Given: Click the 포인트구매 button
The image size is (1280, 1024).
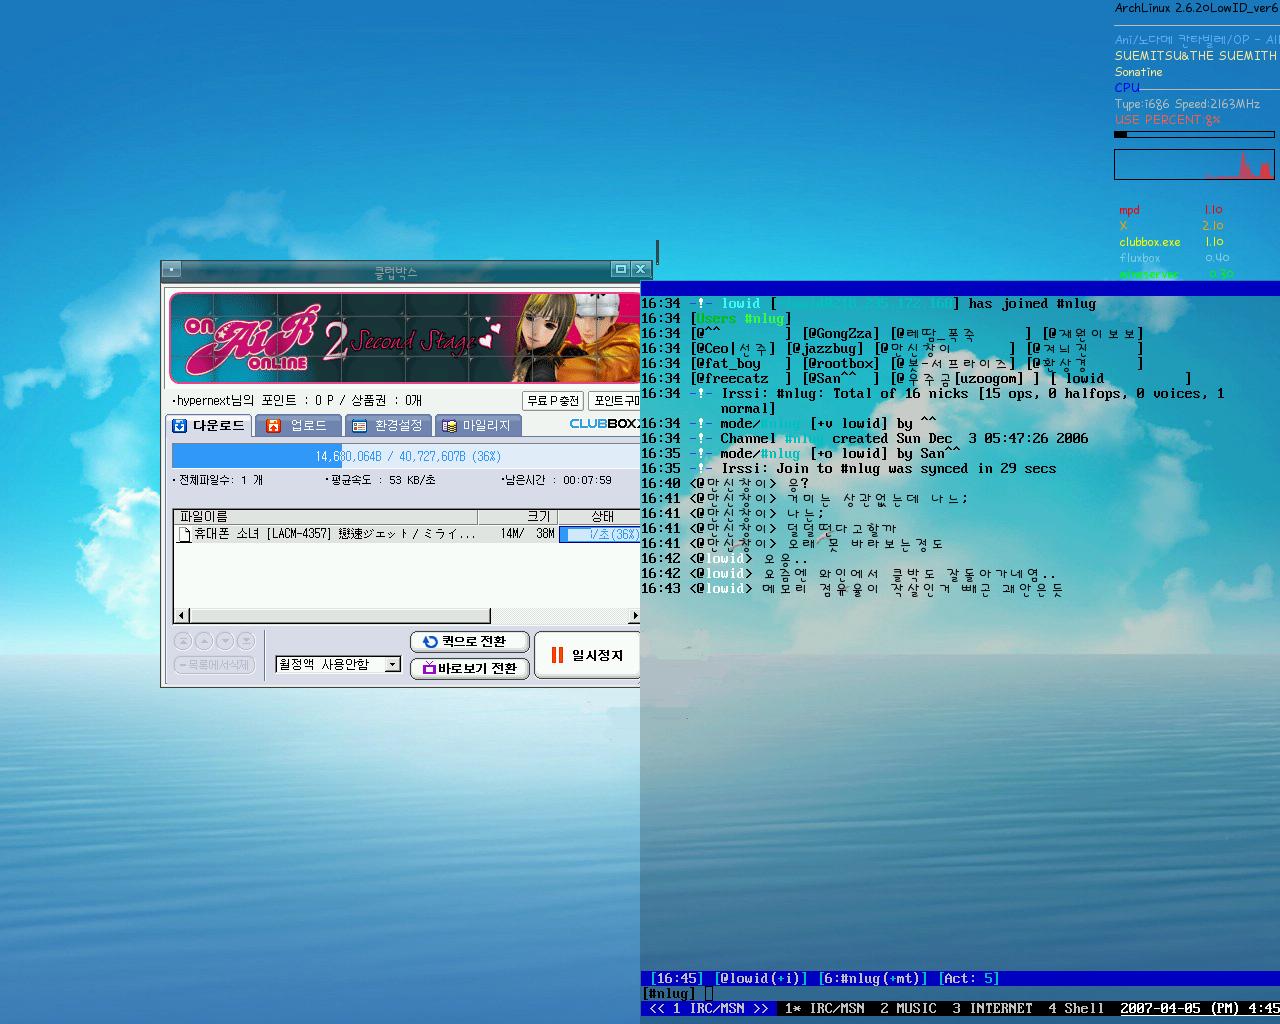Looking at the screenshot, I should point(614,401).
